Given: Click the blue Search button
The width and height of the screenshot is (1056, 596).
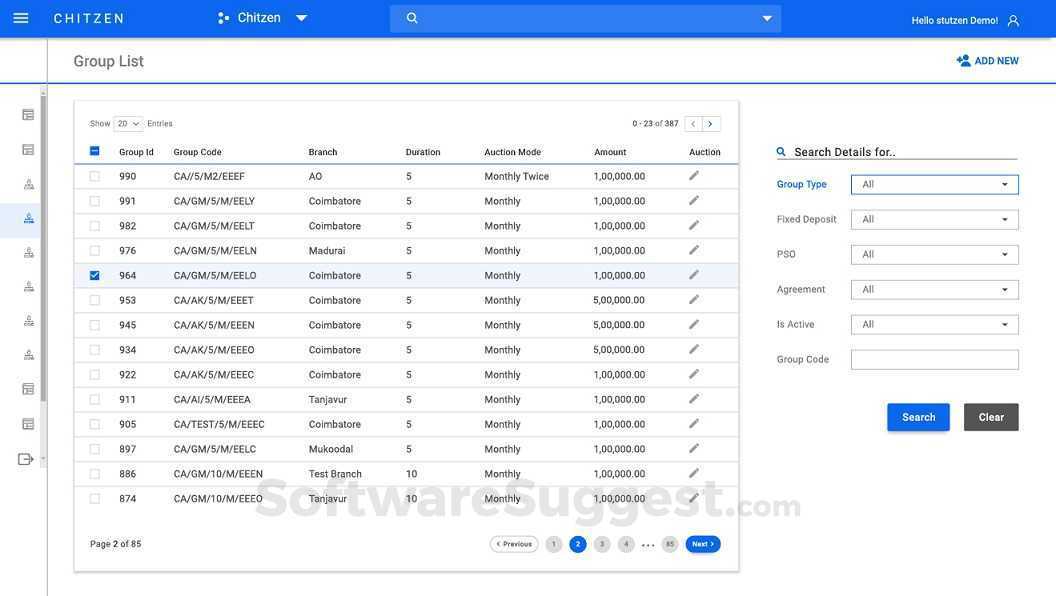Looking at the screenshot, I should tap(918, 418).
